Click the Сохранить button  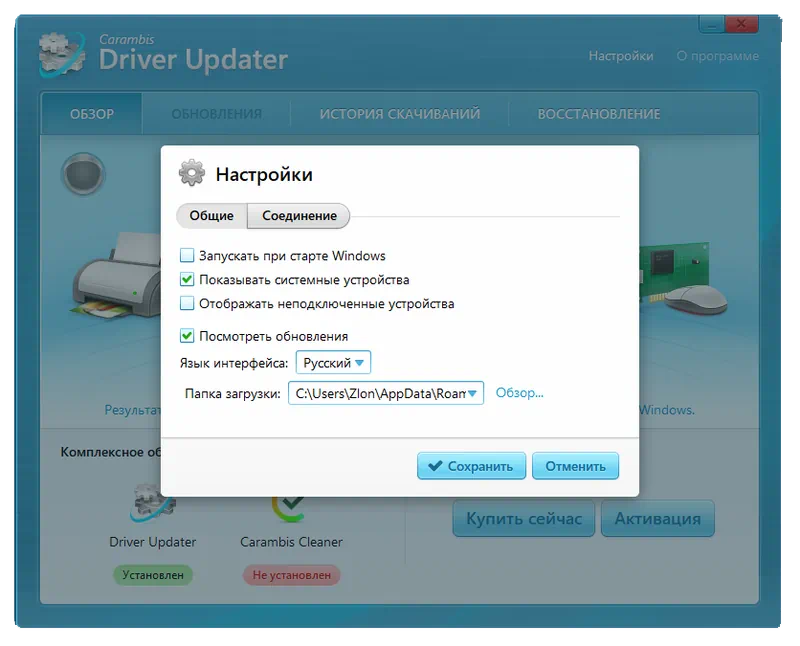coord(471,466)
